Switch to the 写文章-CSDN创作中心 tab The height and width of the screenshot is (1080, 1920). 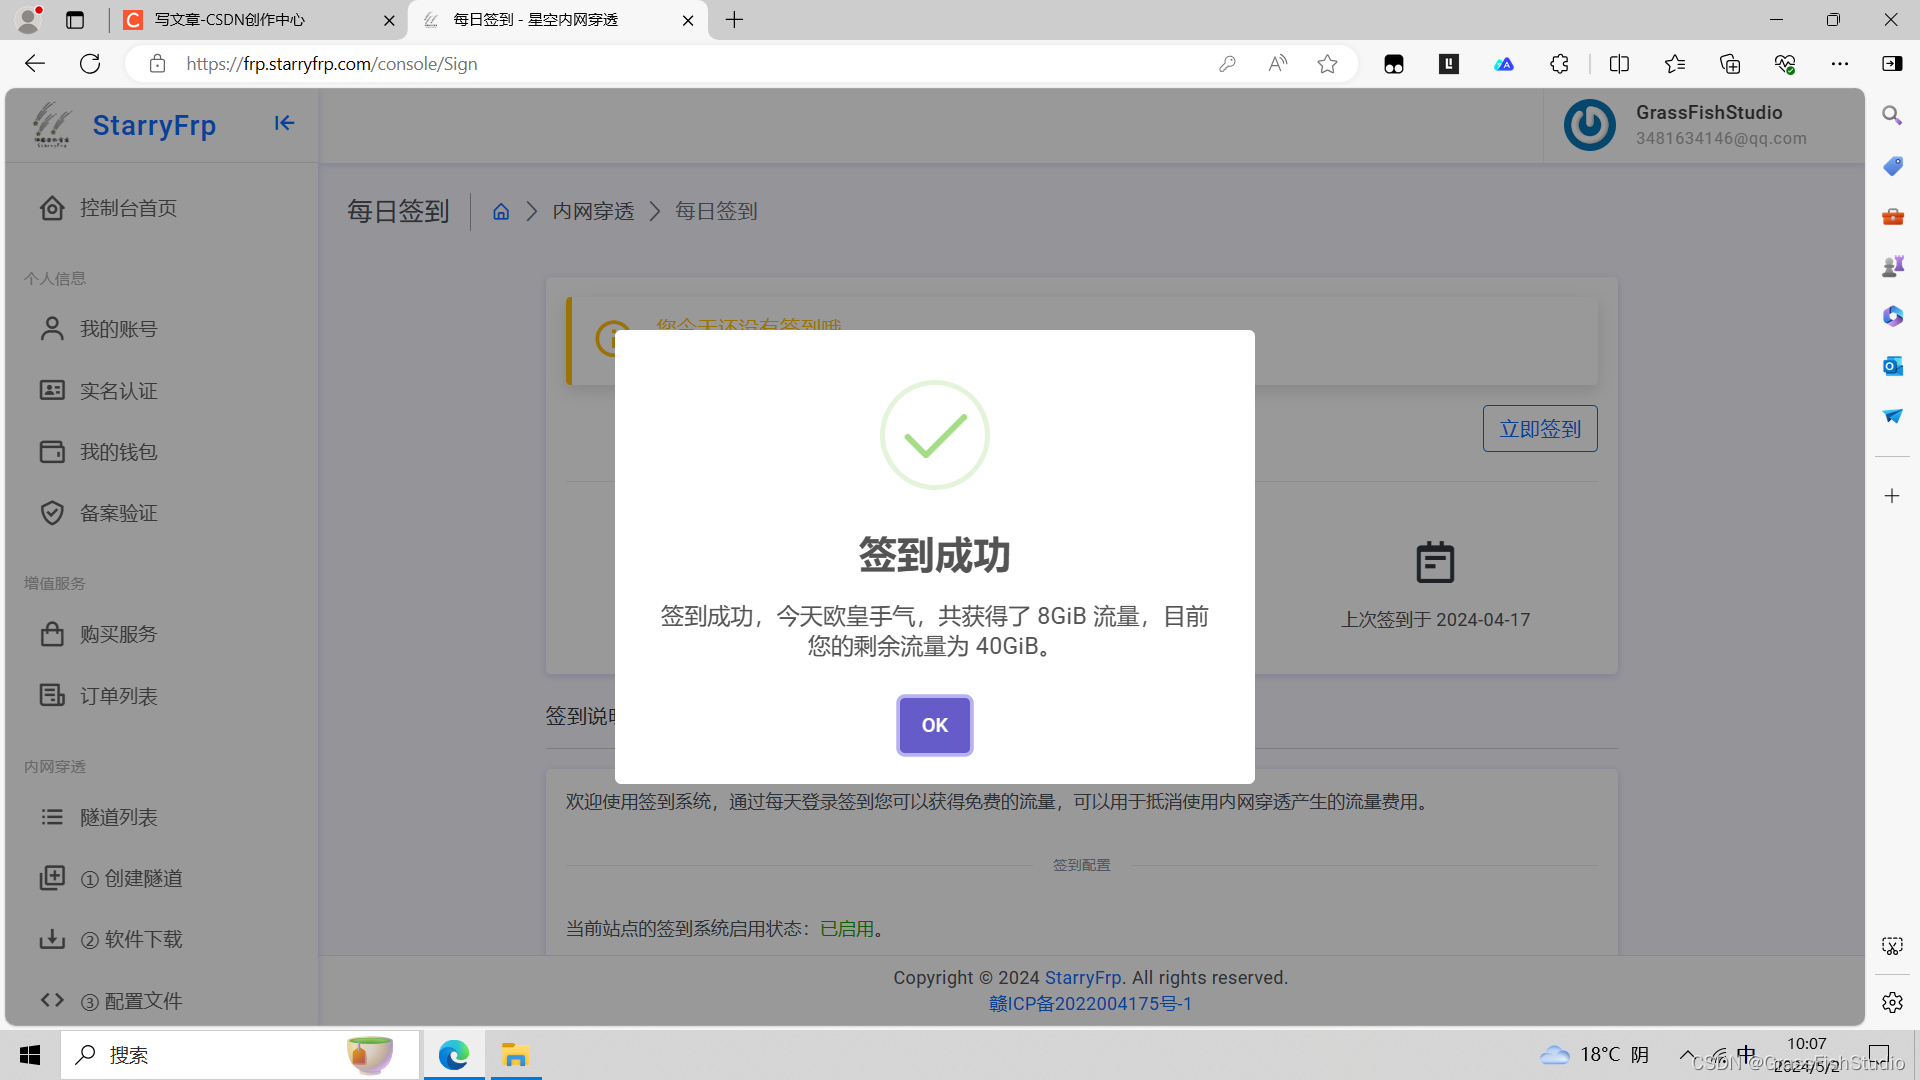pyautogui.click(x=248, y=20)
